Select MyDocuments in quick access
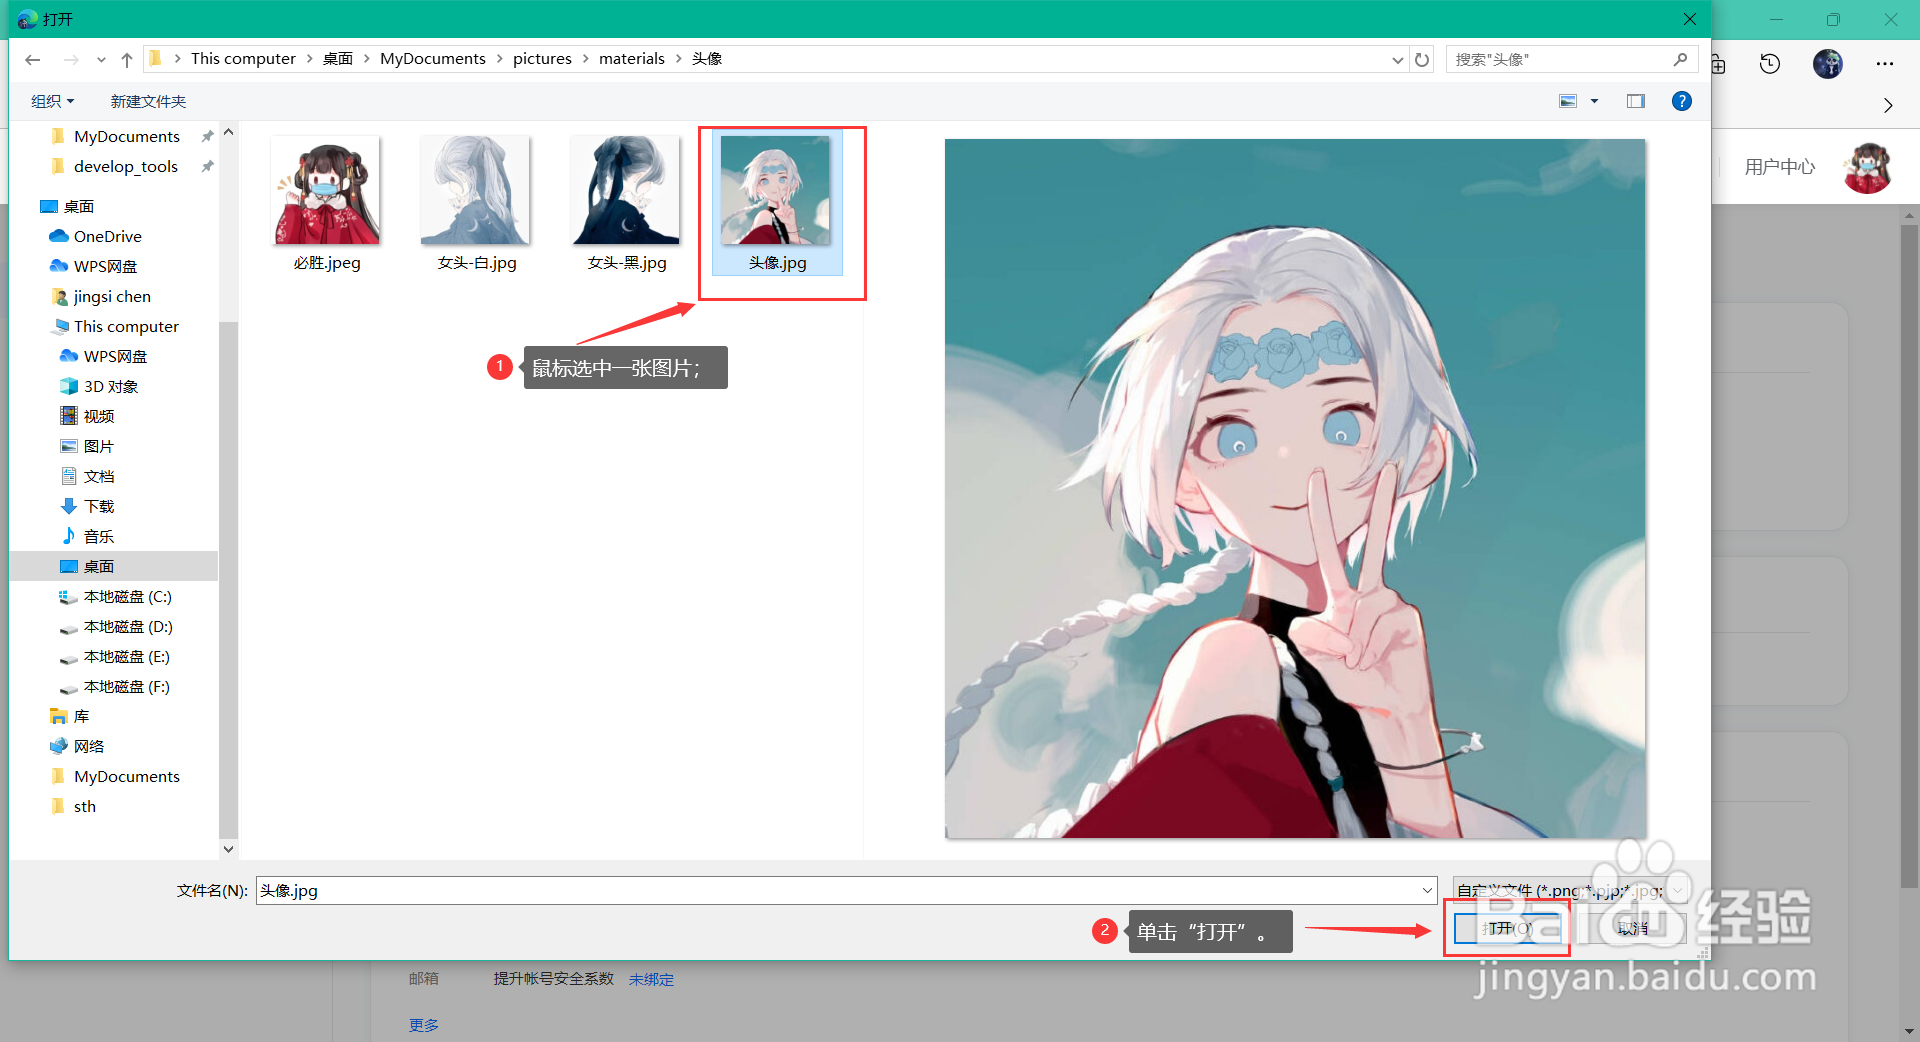Image resolution: width=1920 pixels, height=1042 pixels. (126, 136)
